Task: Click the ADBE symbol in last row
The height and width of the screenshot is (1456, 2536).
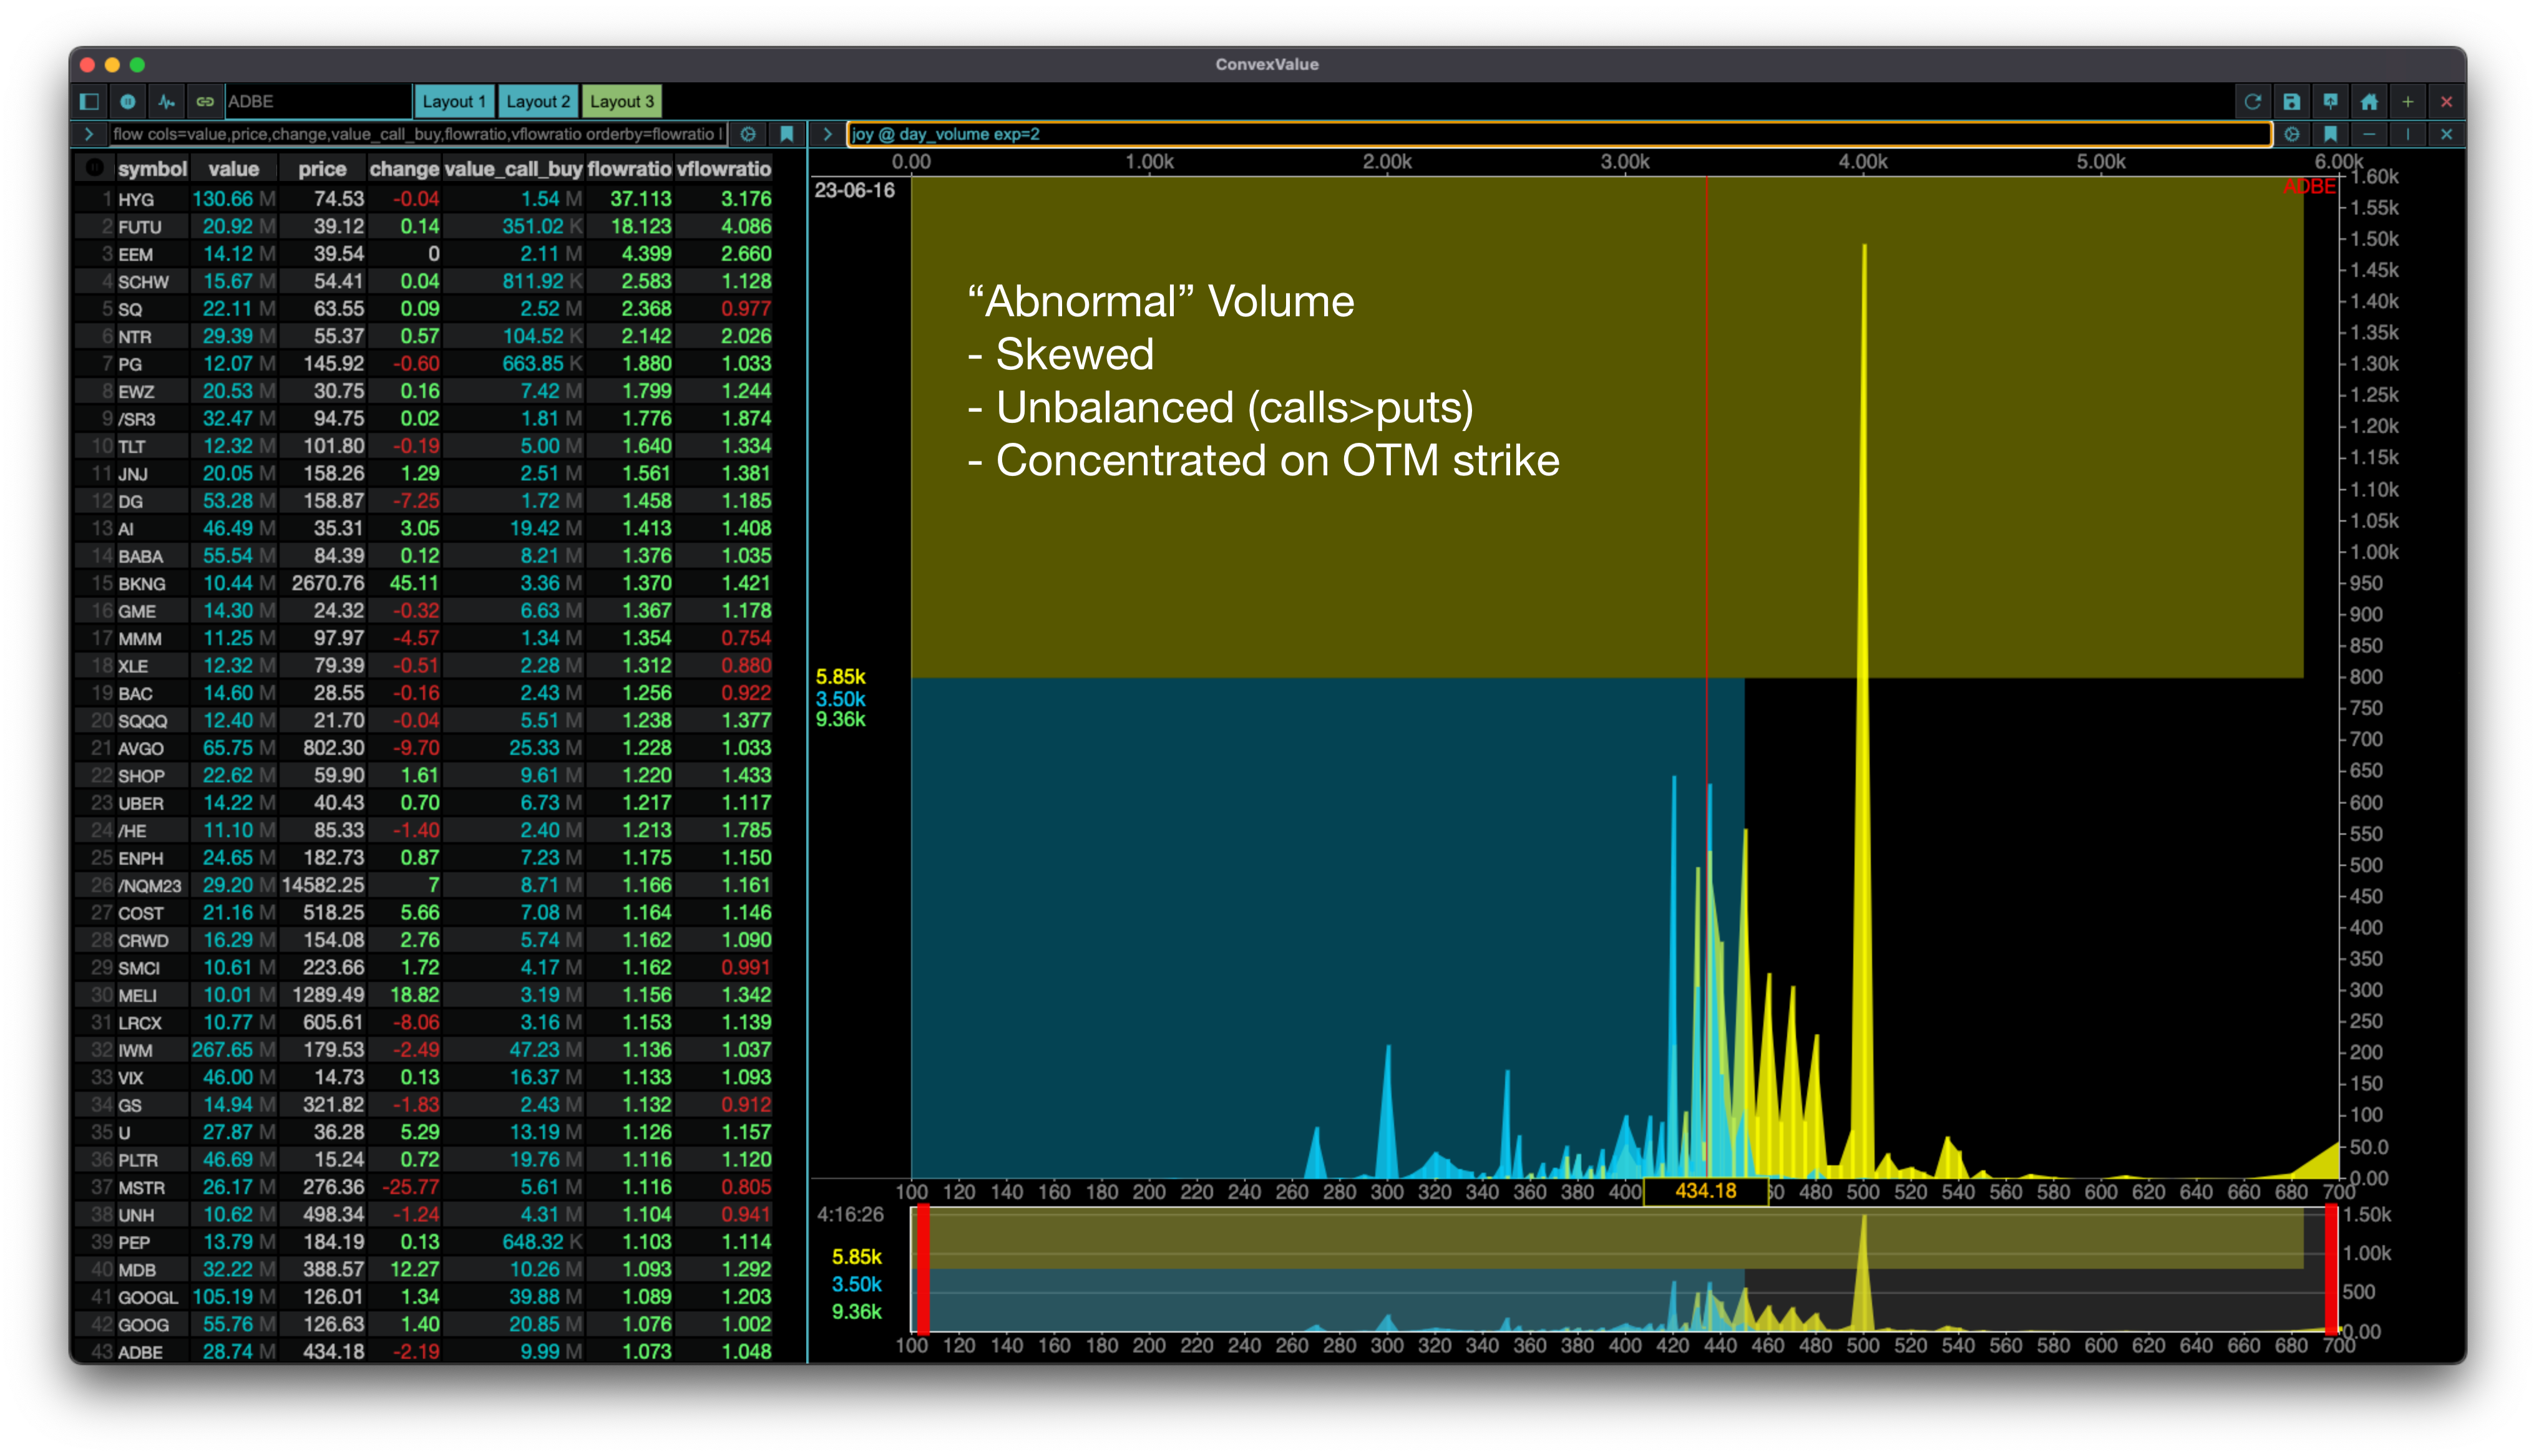Action: click(x=140, y=1352)
